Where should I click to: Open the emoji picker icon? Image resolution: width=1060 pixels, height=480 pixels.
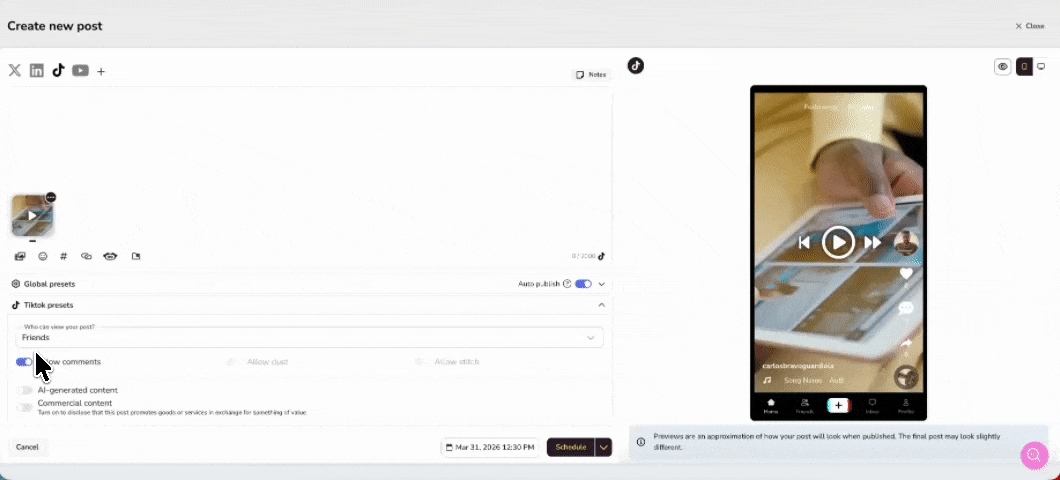click(43, 256)
